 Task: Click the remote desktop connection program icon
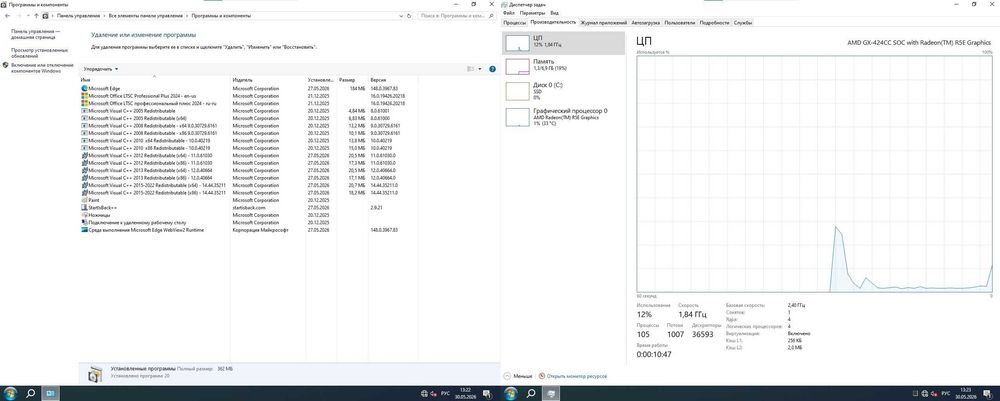tap(85, 222)
